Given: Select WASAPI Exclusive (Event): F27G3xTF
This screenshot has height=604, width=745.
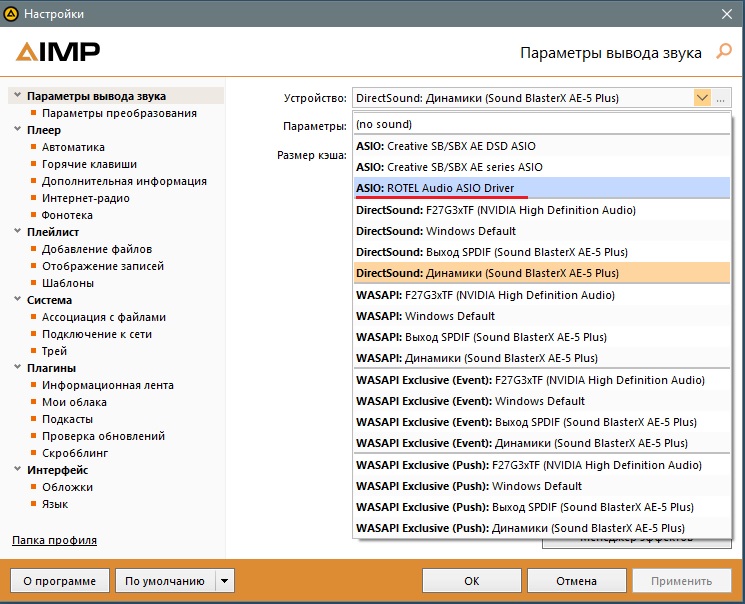Looking at the screenshot, I should pyautogui.click(x=542, y=380).
